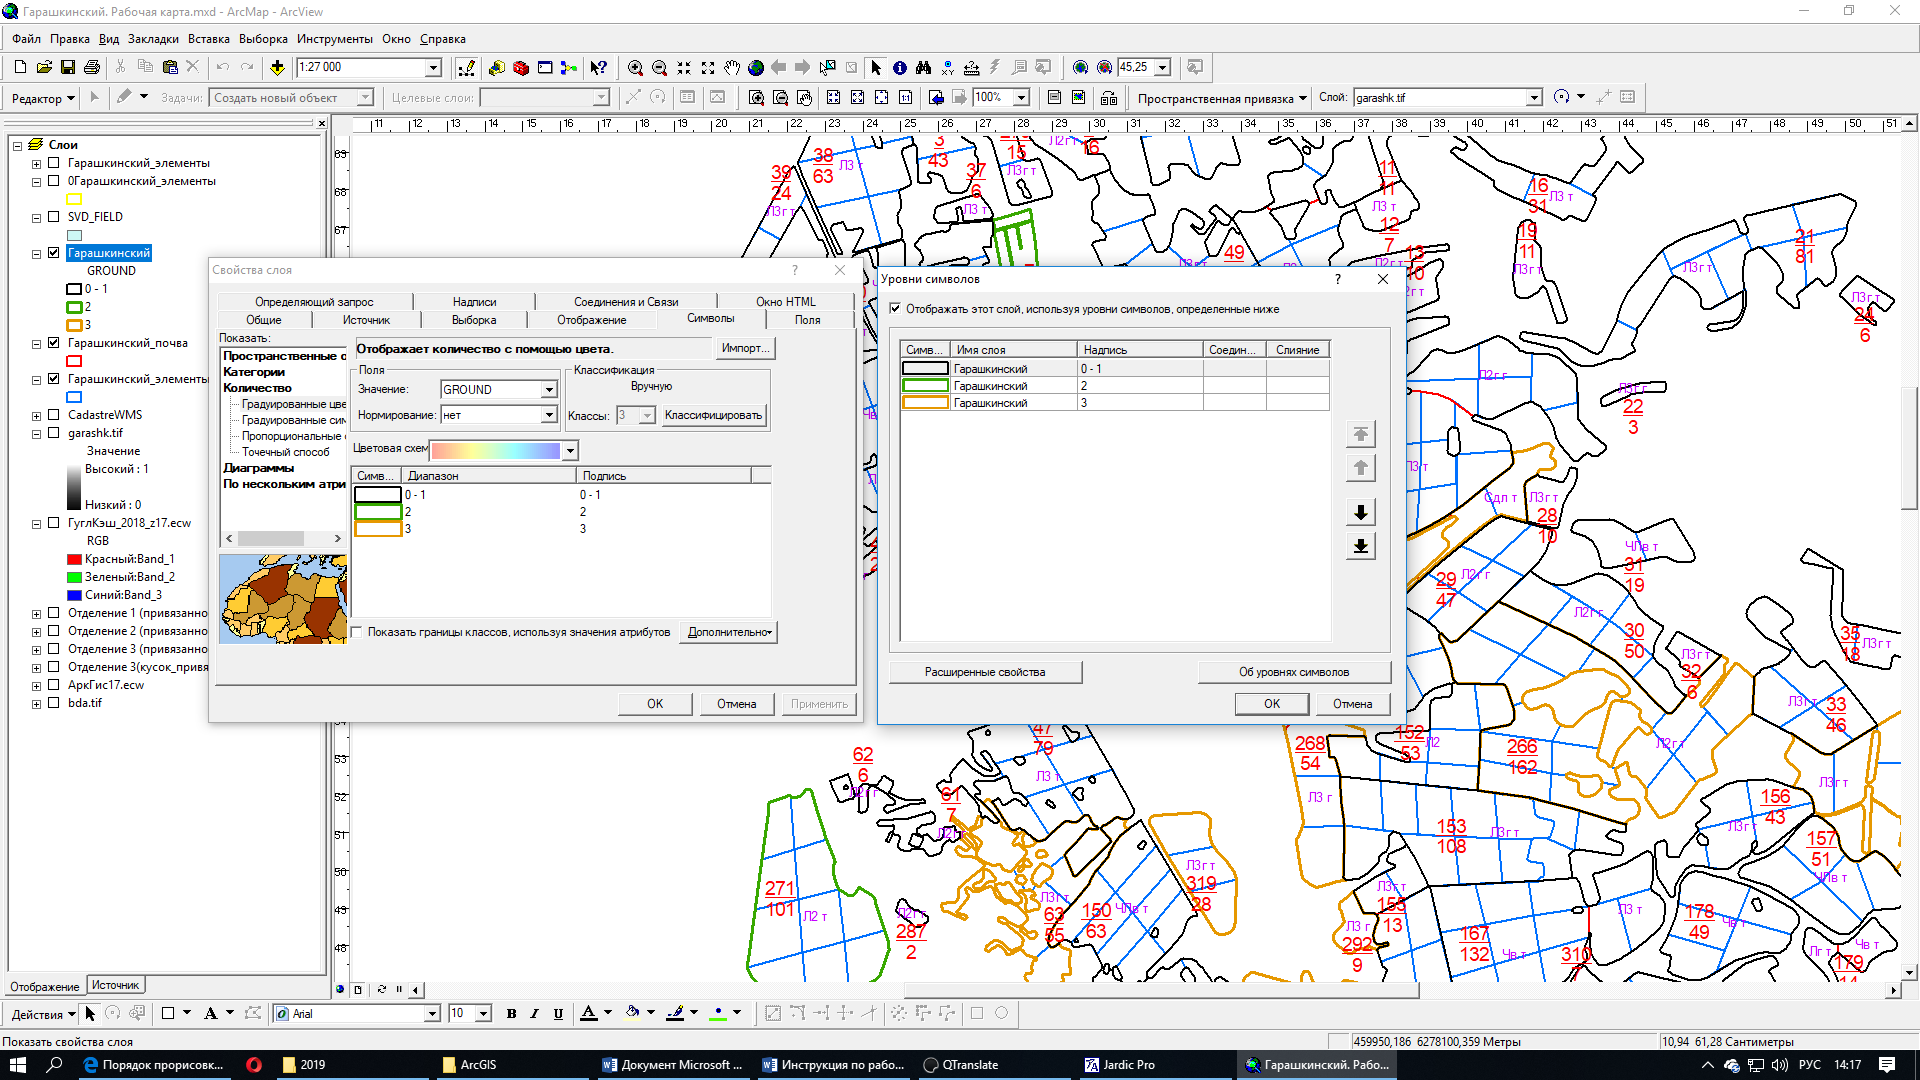The width and height of the screenshot is (1920, 1080).
Task: Click the Расширенные свойства button
Action: pyautogui.click(x=984, y=672)
